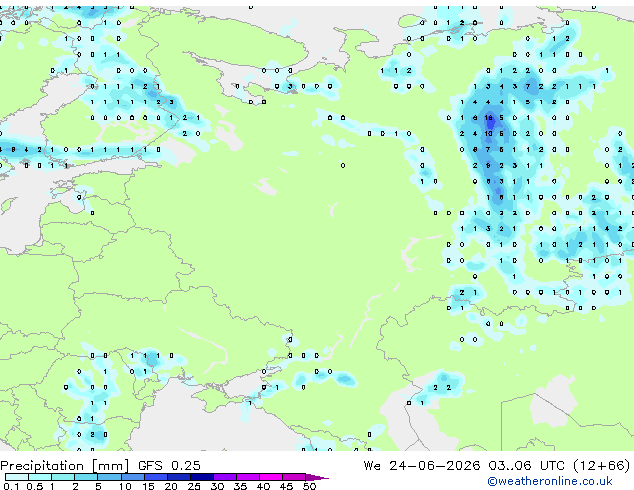Image resolution: width=634 pixels, height=490 pixels.
Task: Click the 10–15 mm legend swatch
Action: 132,477
